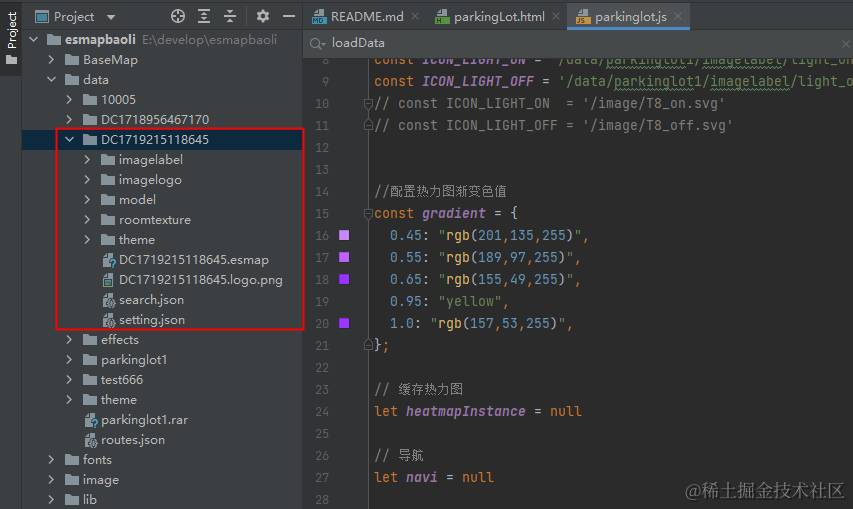
Task: Select the parkinglot1.rar file
Action: coord(144,420)
